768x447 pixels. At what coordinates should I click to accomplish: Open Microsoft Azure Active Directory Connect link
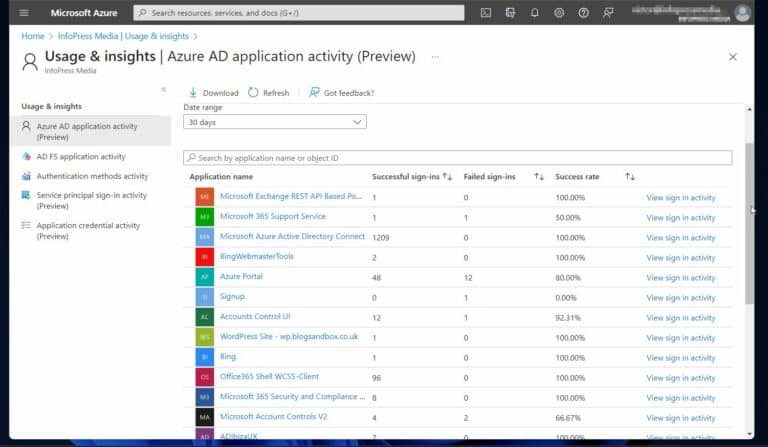click(x=292, y=236)
